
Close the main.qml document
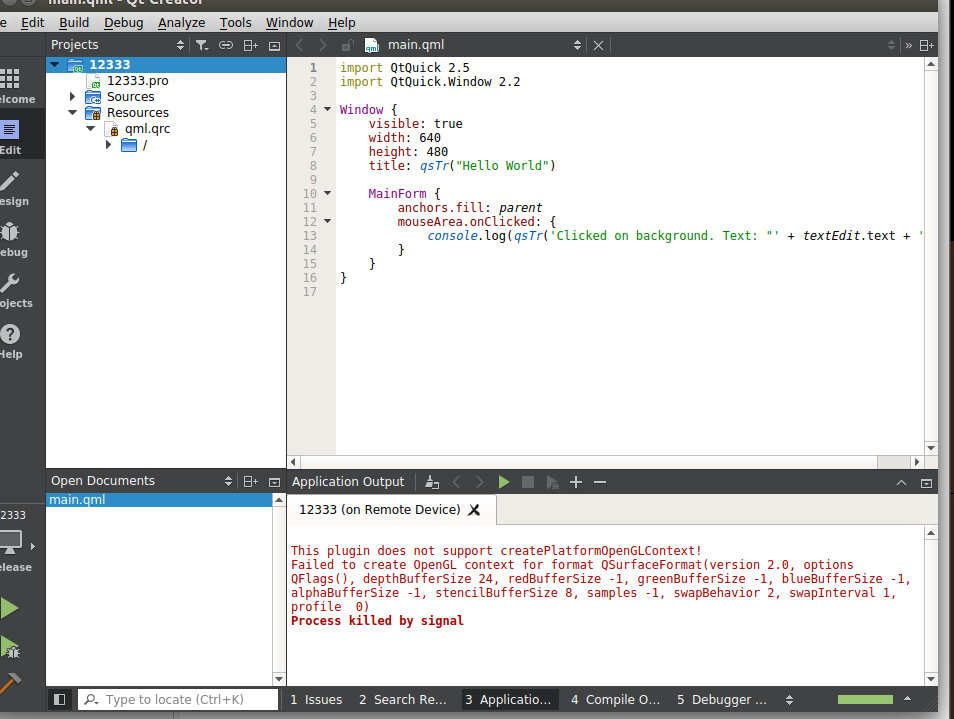point(599,46)
